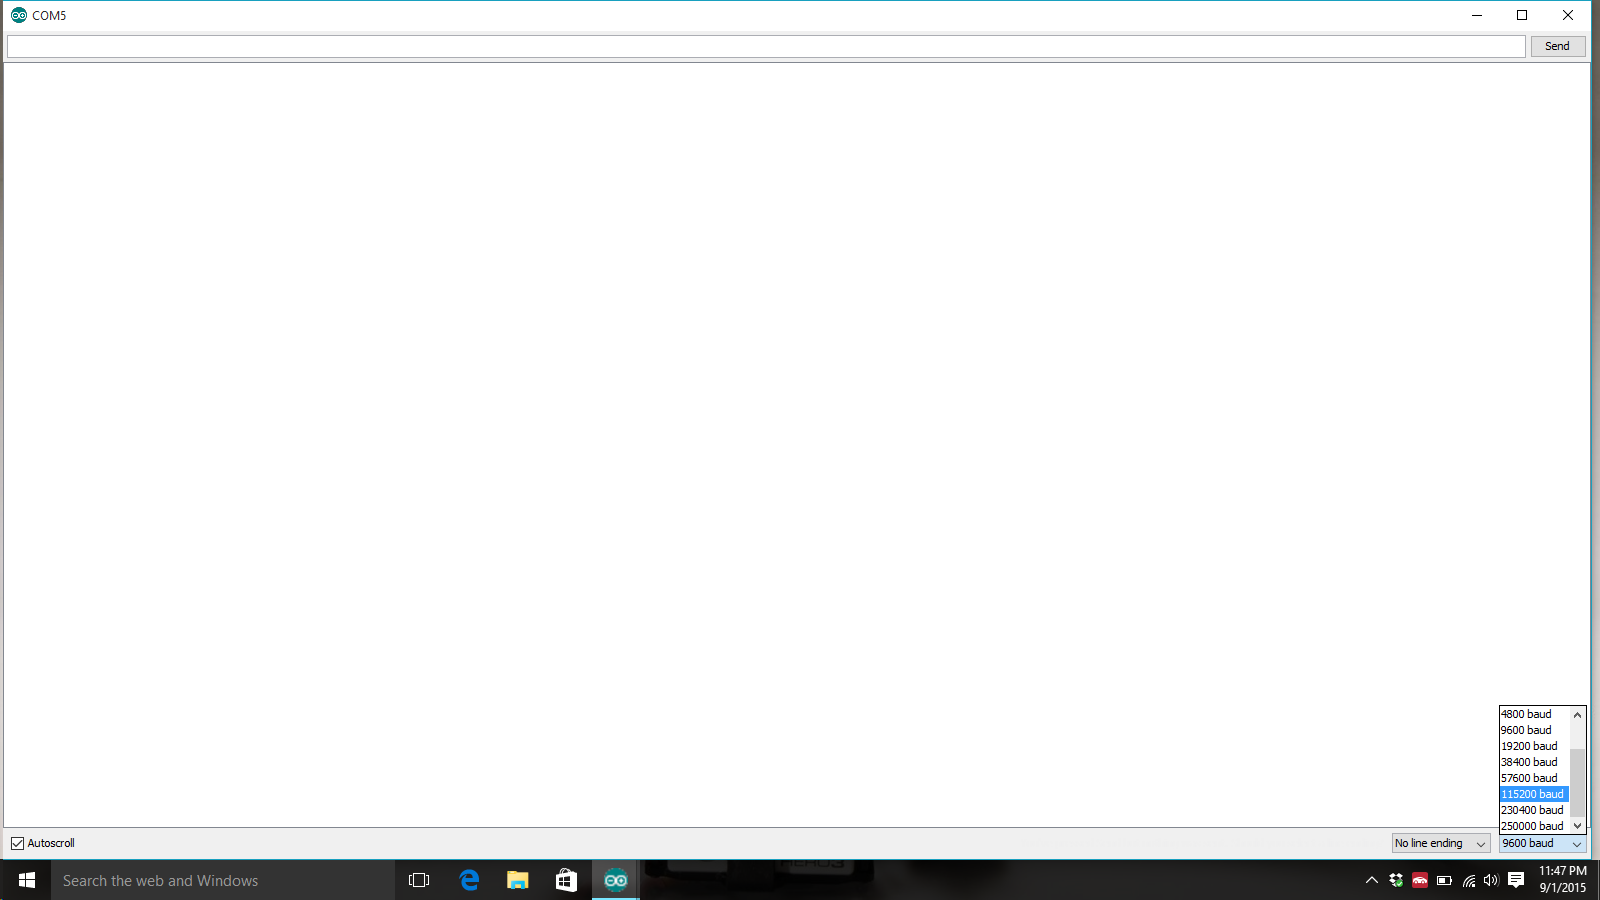Image resolution: width=1600 pixels, height=900 pixels.
Task: Open File Explorer from the taskbar
Action: point(517,880)
